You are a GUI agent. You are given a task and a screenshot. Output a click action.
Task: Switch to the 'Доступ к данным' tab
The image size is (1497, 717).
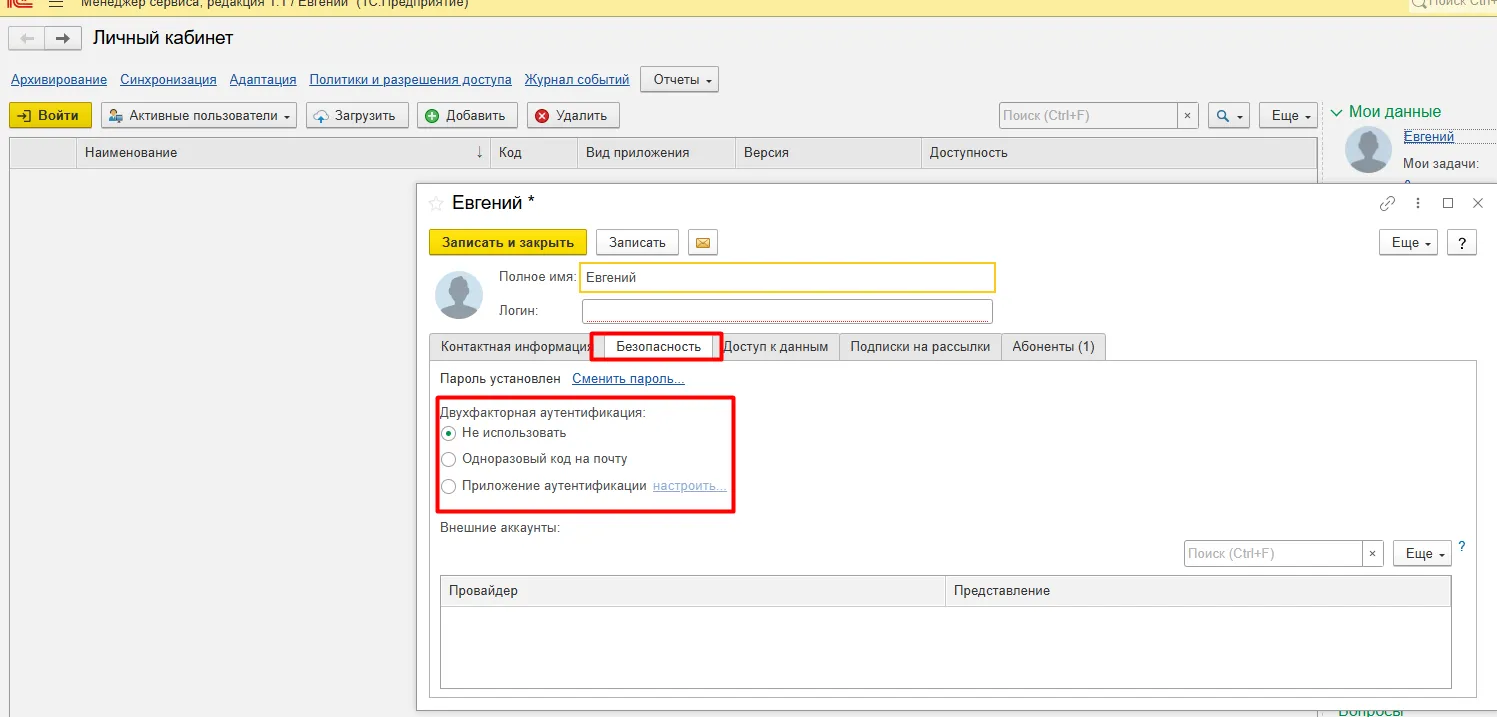(x=779, y=345)
